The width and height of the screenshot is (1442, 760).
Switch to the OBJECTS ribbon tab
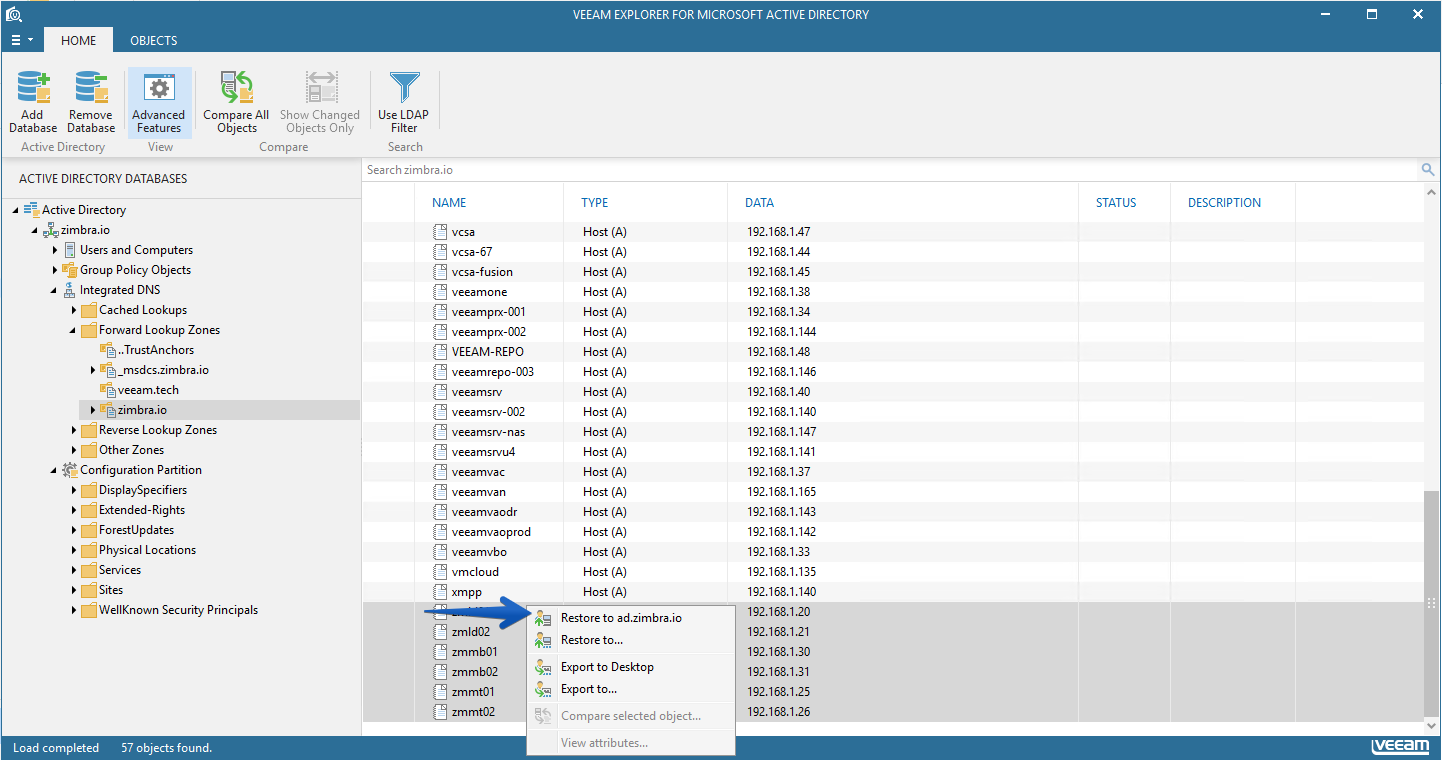click(x=154, y=41)
